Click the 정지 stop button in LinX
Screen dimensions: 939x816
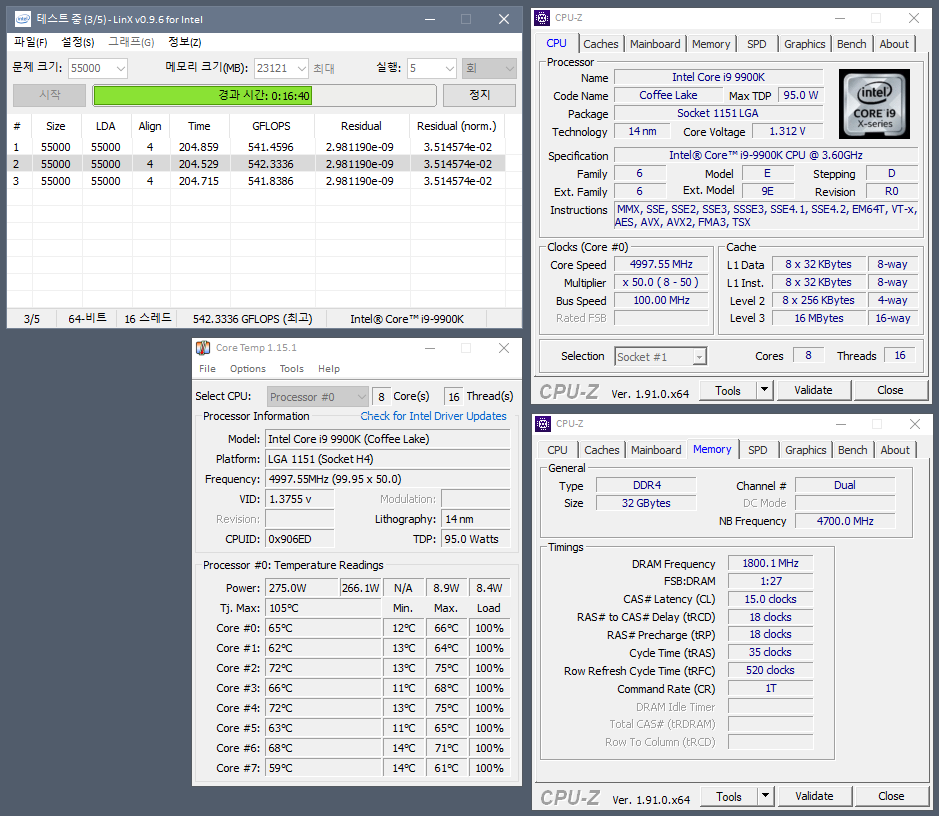[480, 95]
